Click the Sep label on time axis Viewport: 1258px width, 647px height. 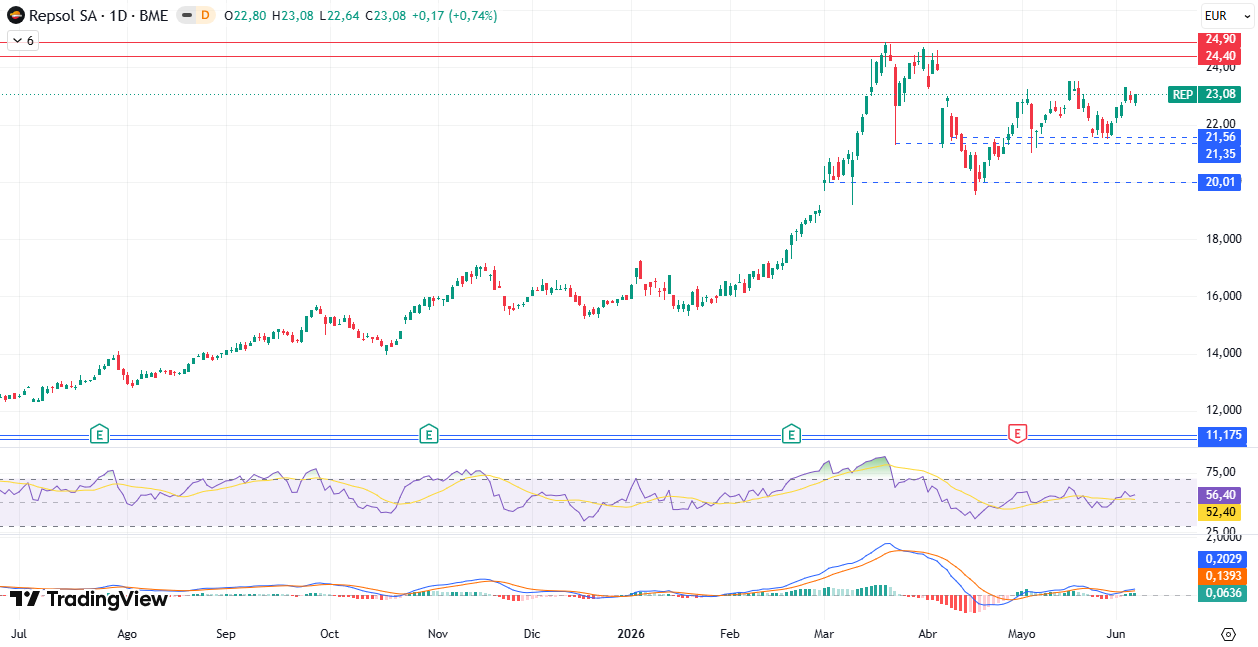tap(225, 634)
